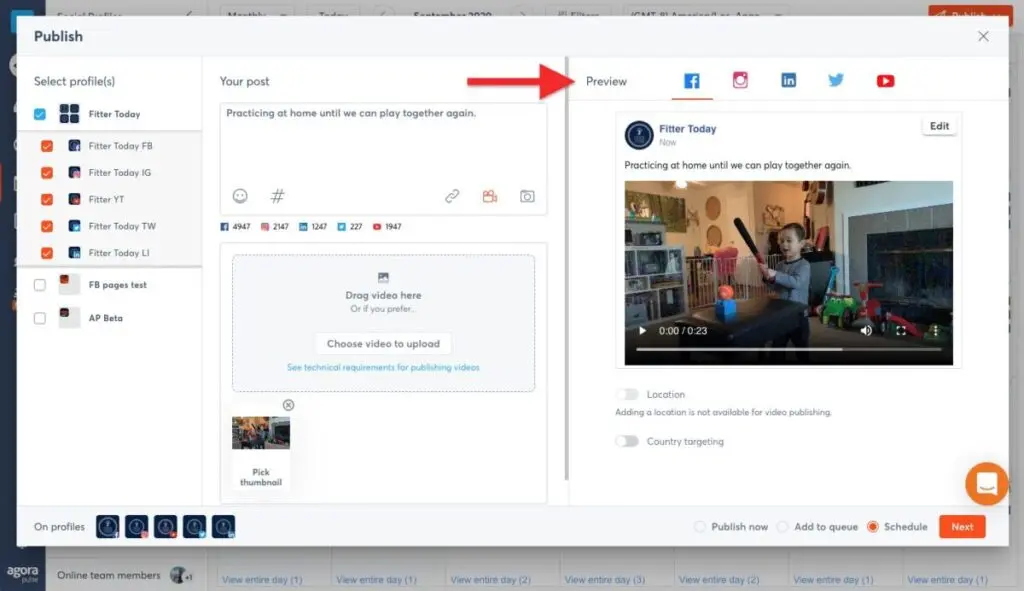Choose the Add to queue option
Screen dimensions: 1024x591
click(x=783, y=527)
